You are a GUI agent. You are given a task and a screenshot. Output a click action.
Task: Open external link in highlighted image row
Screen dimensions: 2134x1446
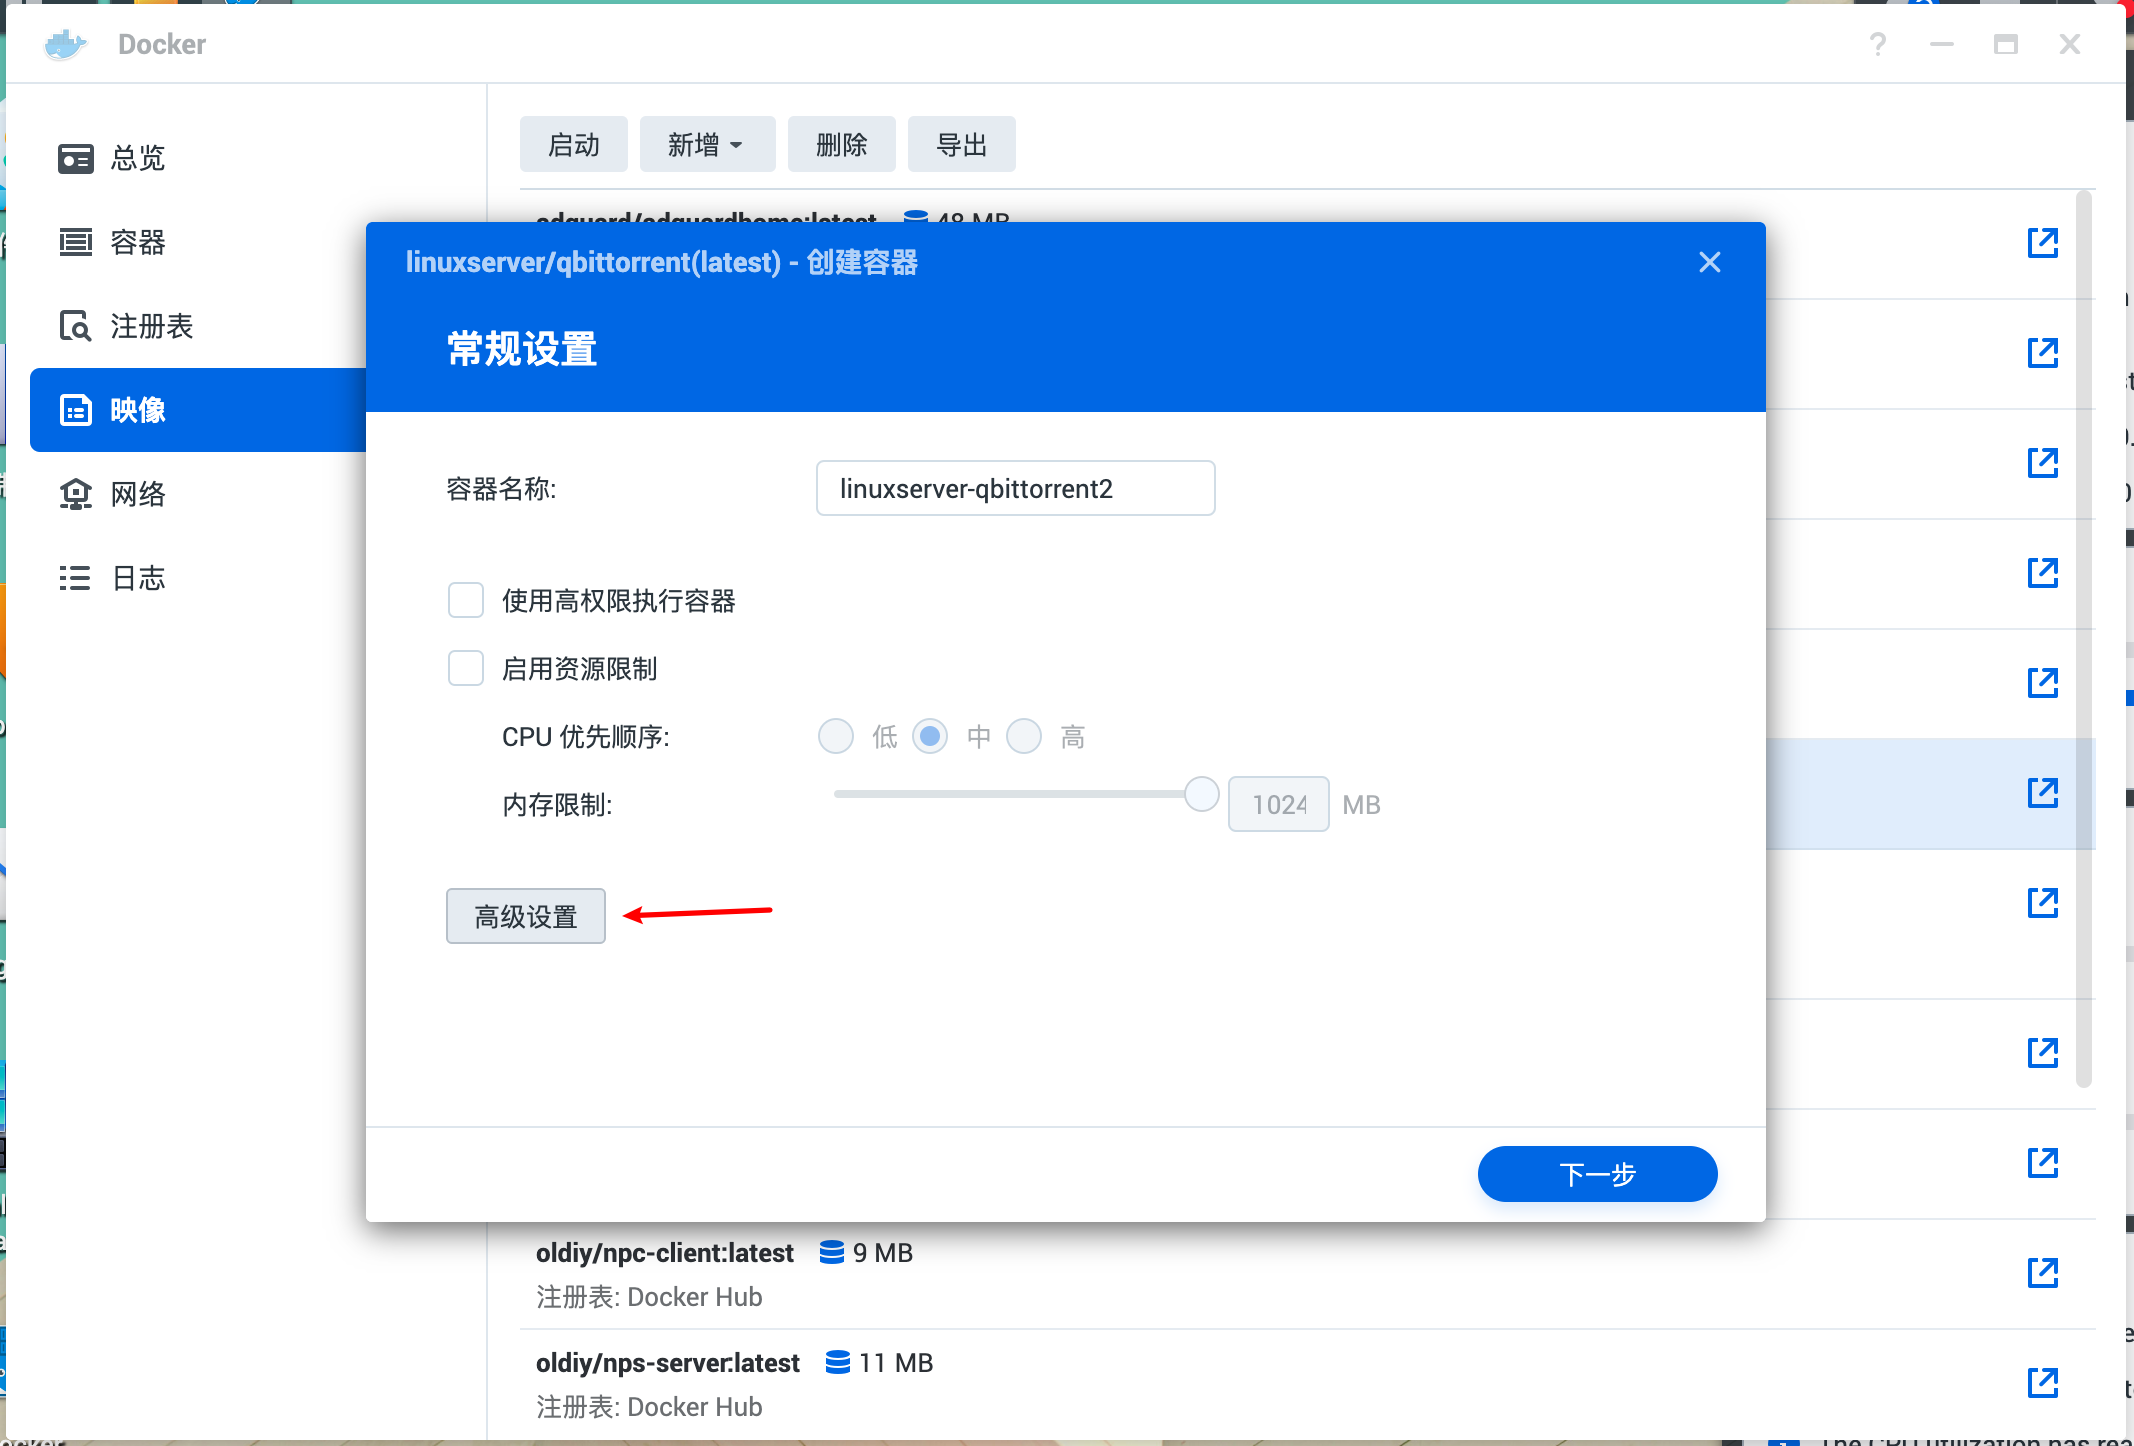pyautogui.click(x=2042, y=792)
